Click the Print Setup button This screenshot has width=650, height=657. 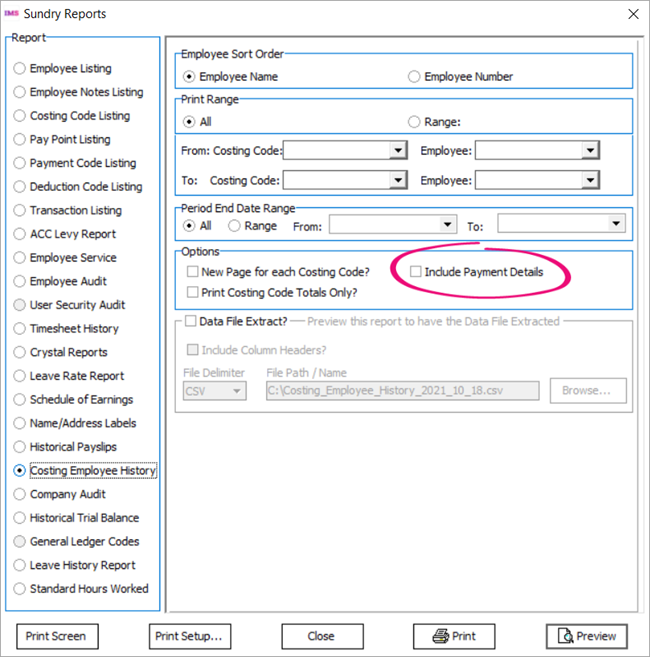[x=188, y=636]
